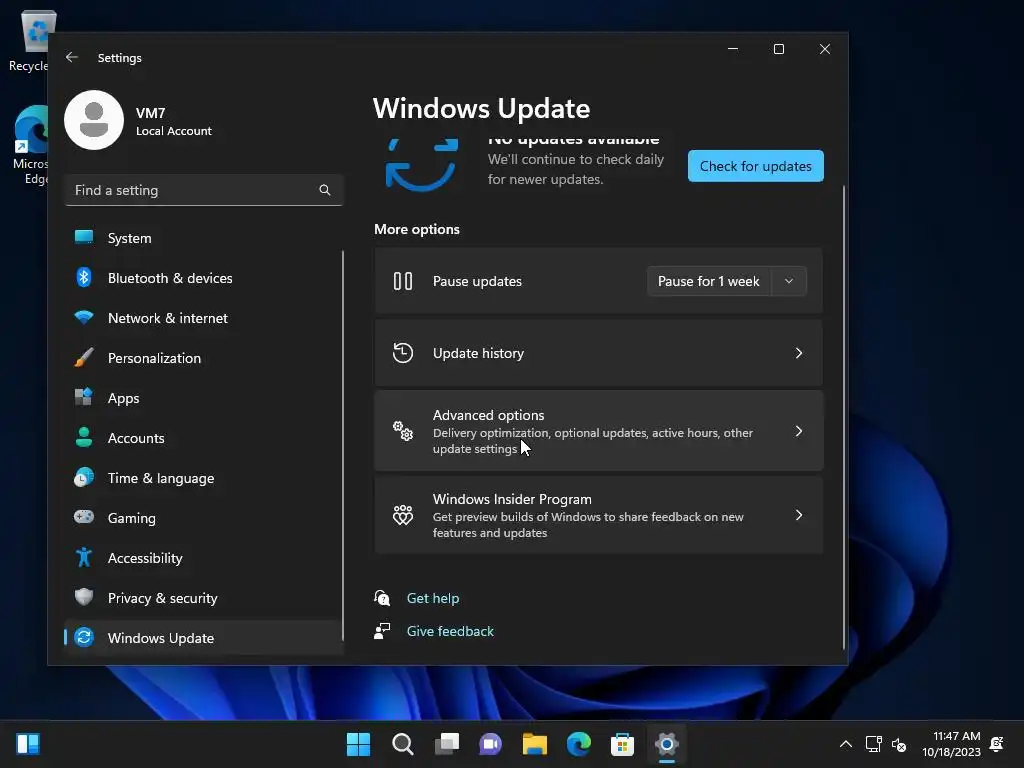
Task: Click the Time & language clock icon
Action: pyautogui.click(x=84, y=477)
